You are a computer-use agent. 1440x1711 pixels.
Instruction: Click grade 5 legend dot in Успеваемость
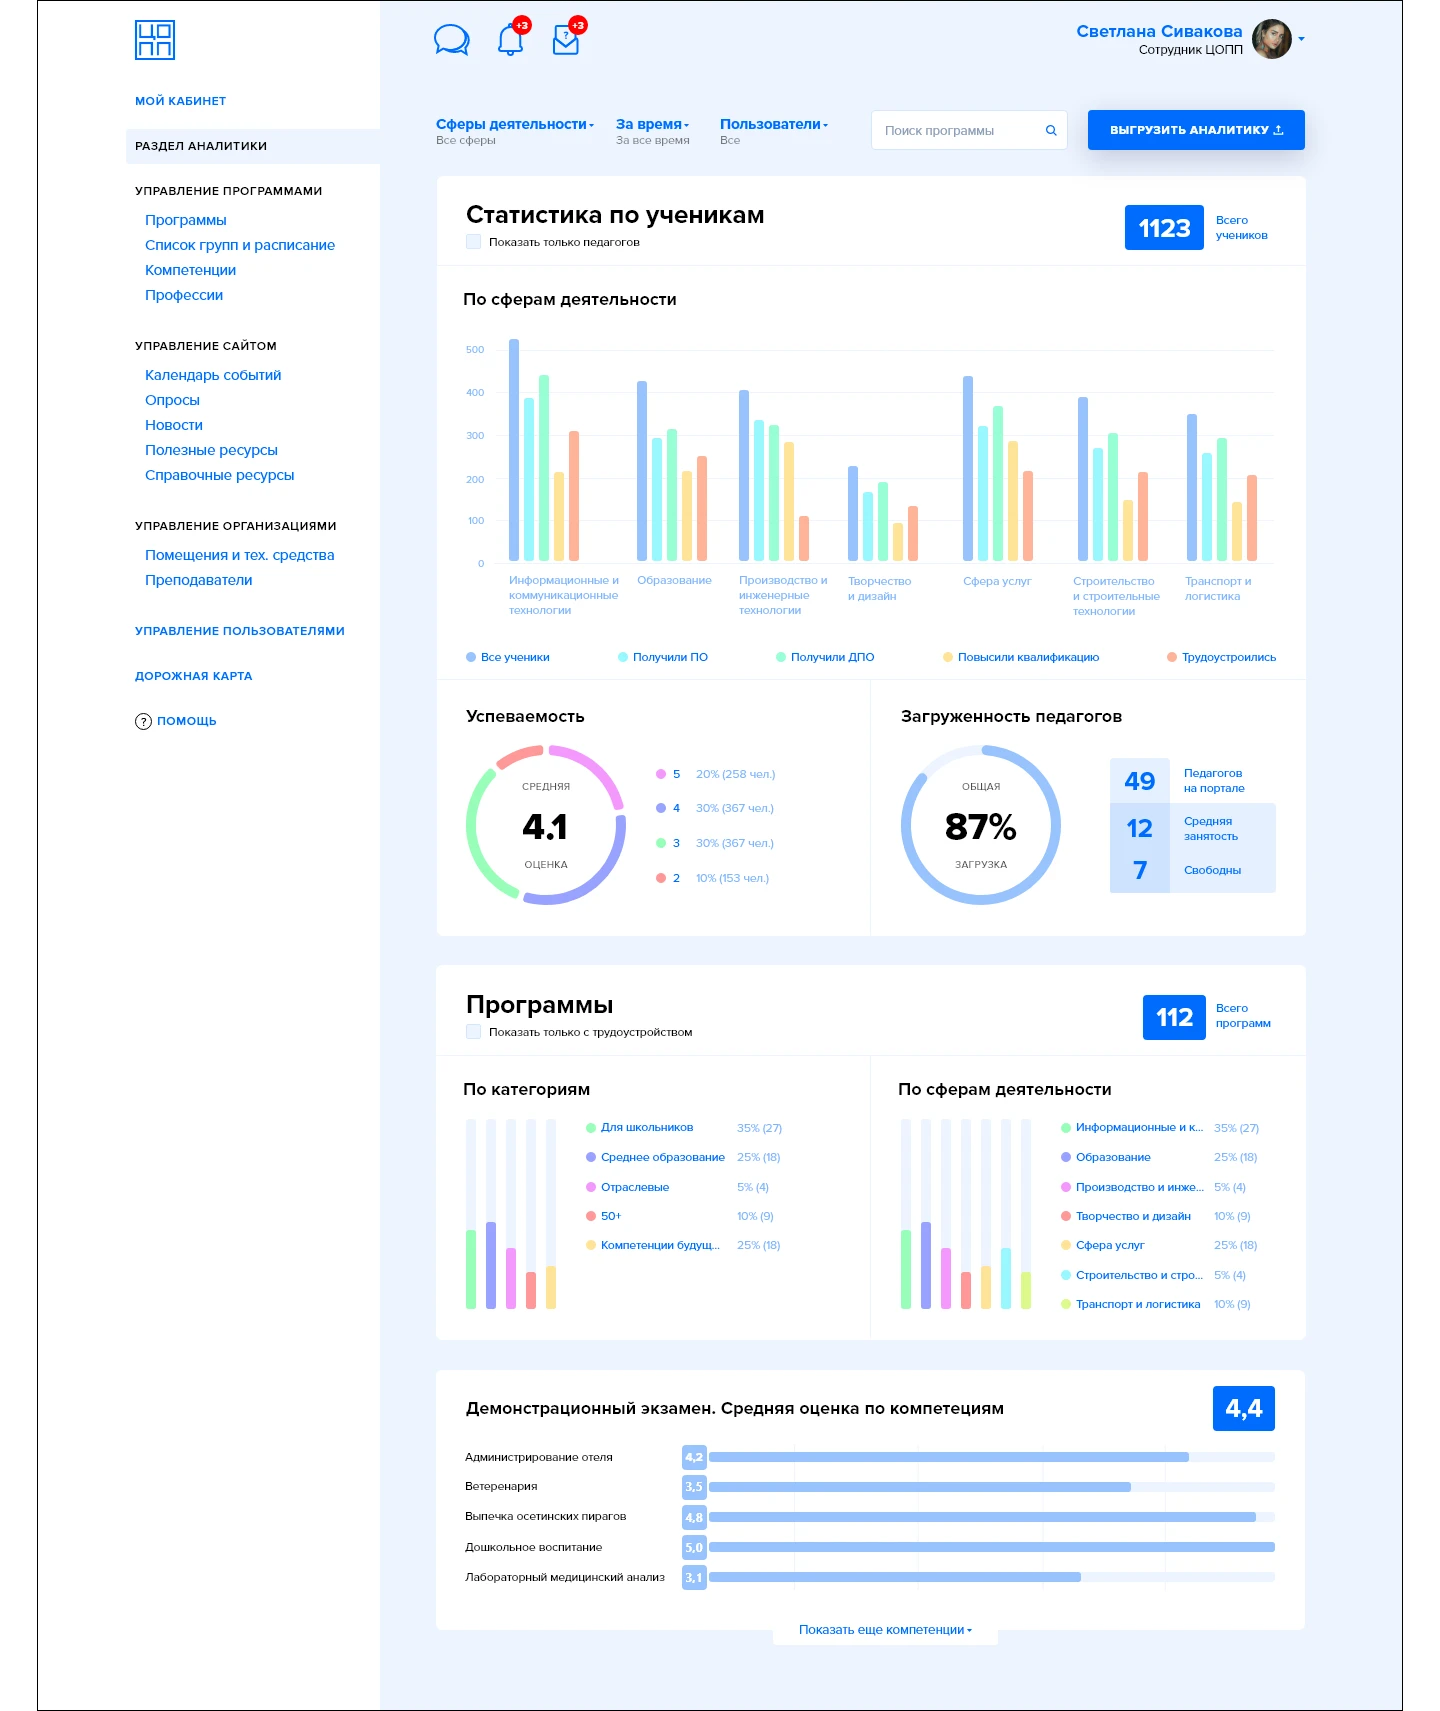[661, 774]
